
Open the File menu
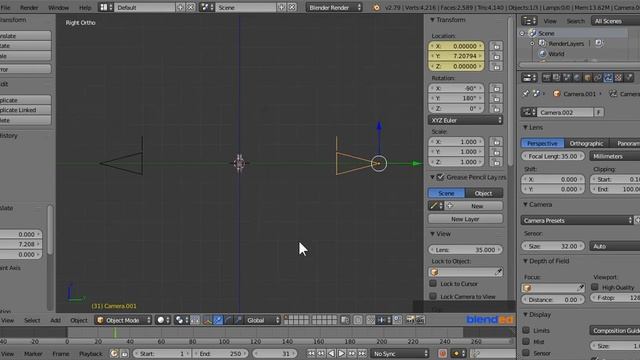click(x=6, y=7)
